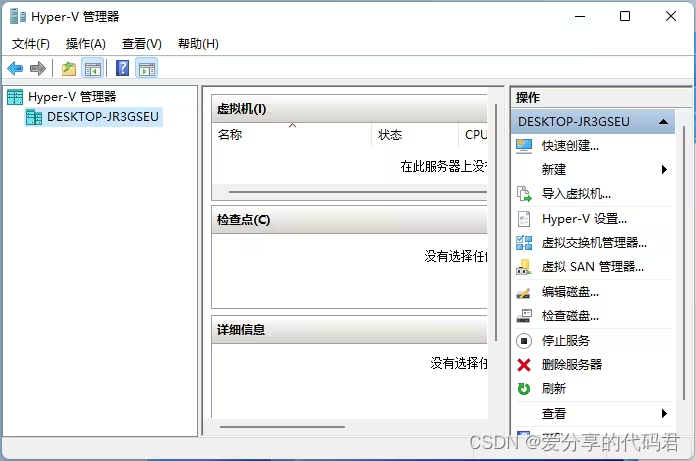Select DESKTOP-JR3GSEU in the left tree
This screenshot has height=461, width=696.
point(103,117)
